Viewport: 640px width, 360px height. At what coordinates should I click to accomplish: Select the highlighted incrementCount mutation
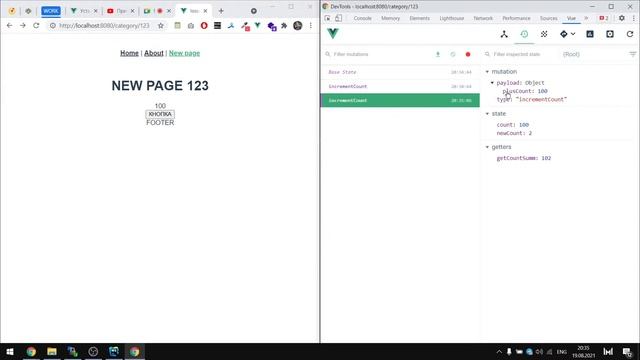coord(400,100)
